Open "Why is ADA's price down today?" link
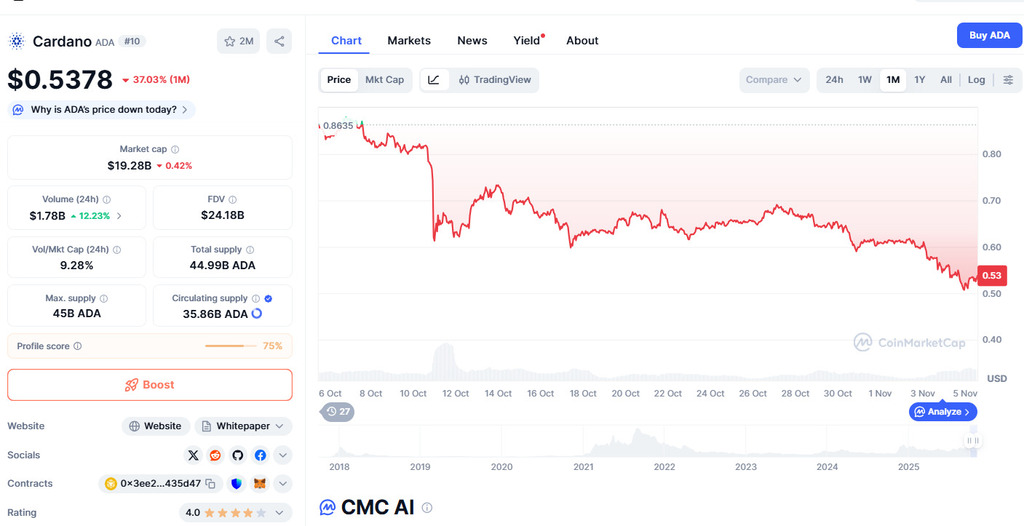 point(103,110)
